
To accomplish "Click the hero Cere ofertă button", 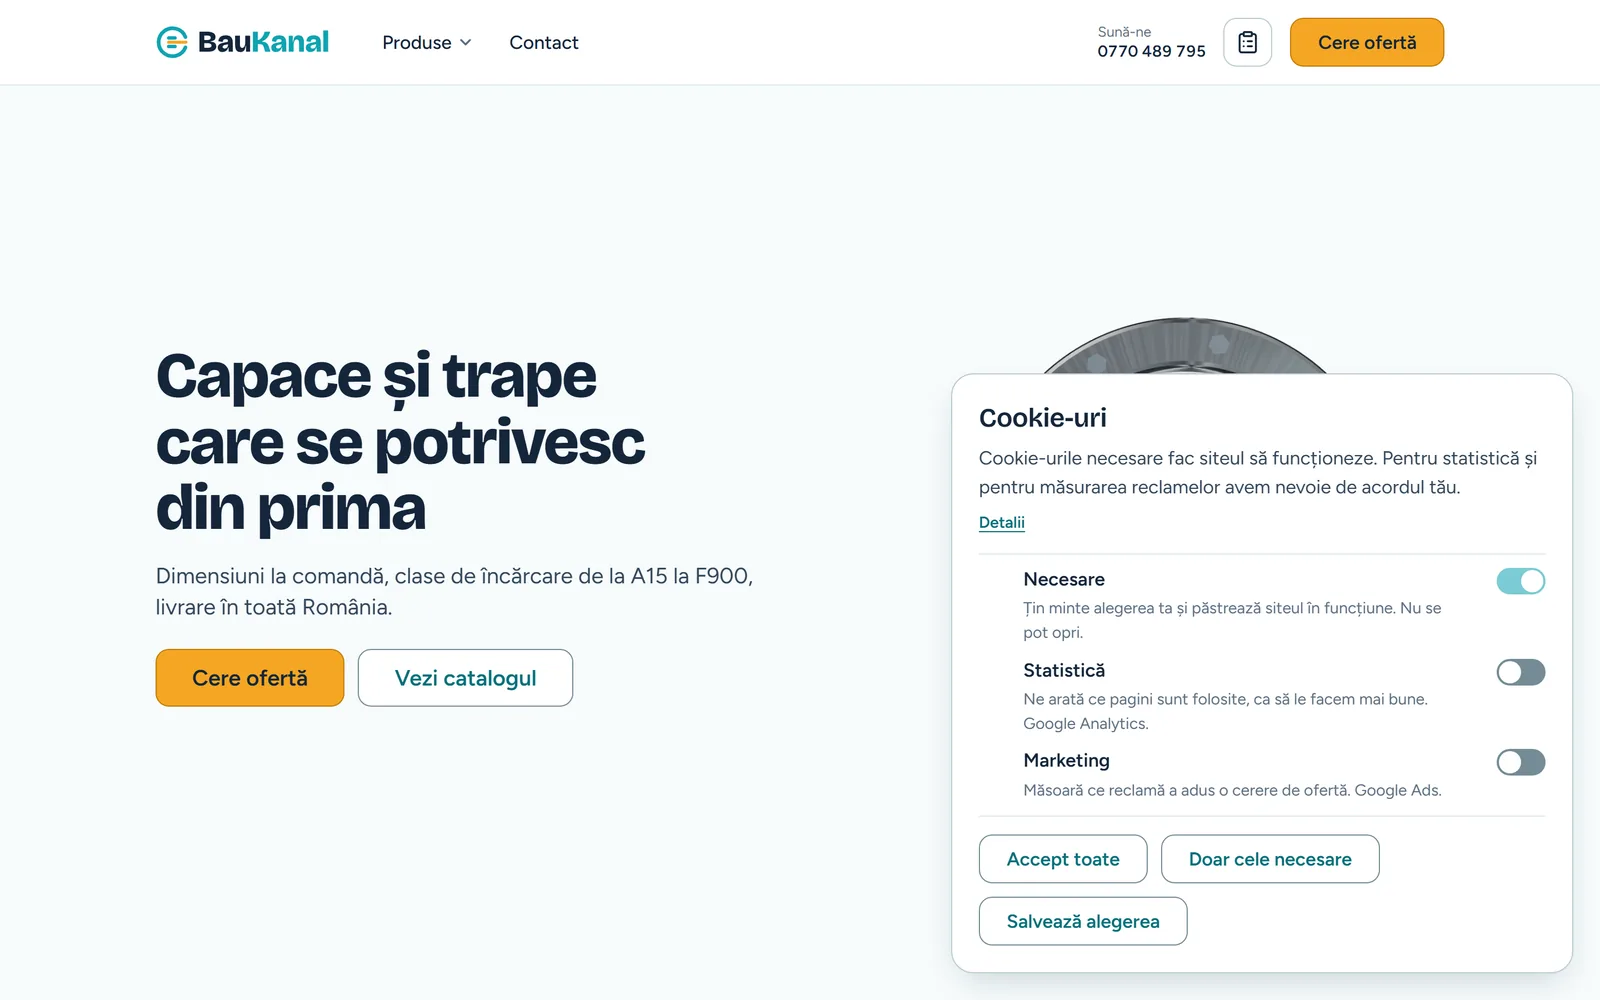I will (250, 678).
